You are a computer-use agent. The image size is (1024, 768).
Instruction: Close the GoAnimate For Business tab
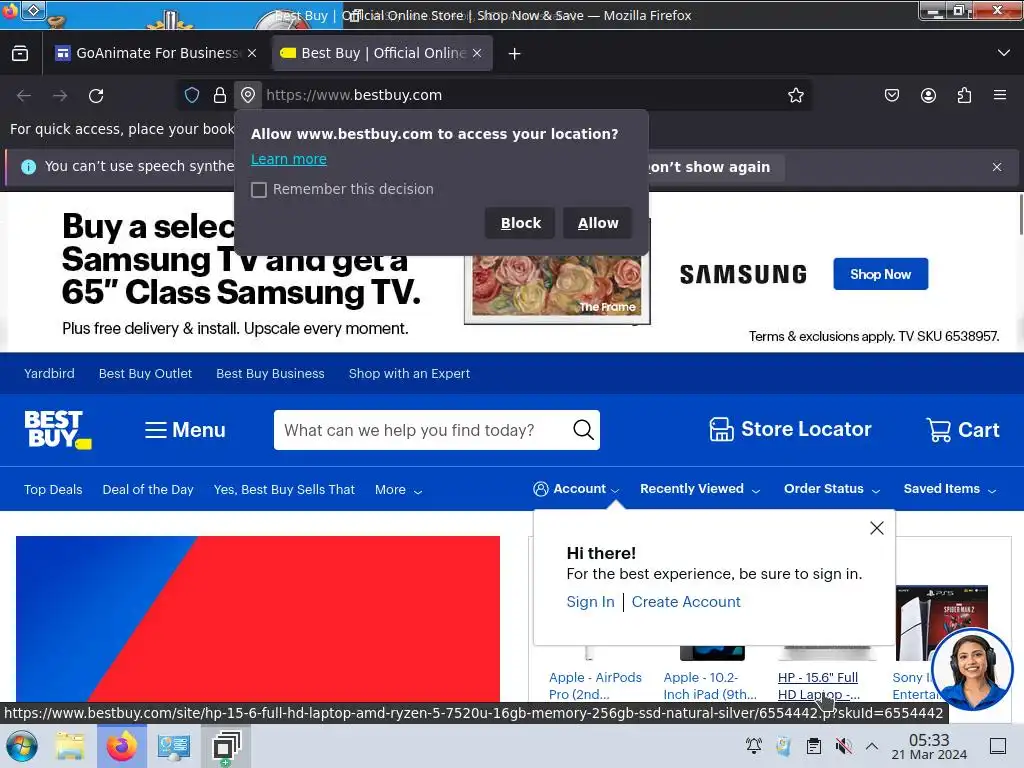coord(252,53)
